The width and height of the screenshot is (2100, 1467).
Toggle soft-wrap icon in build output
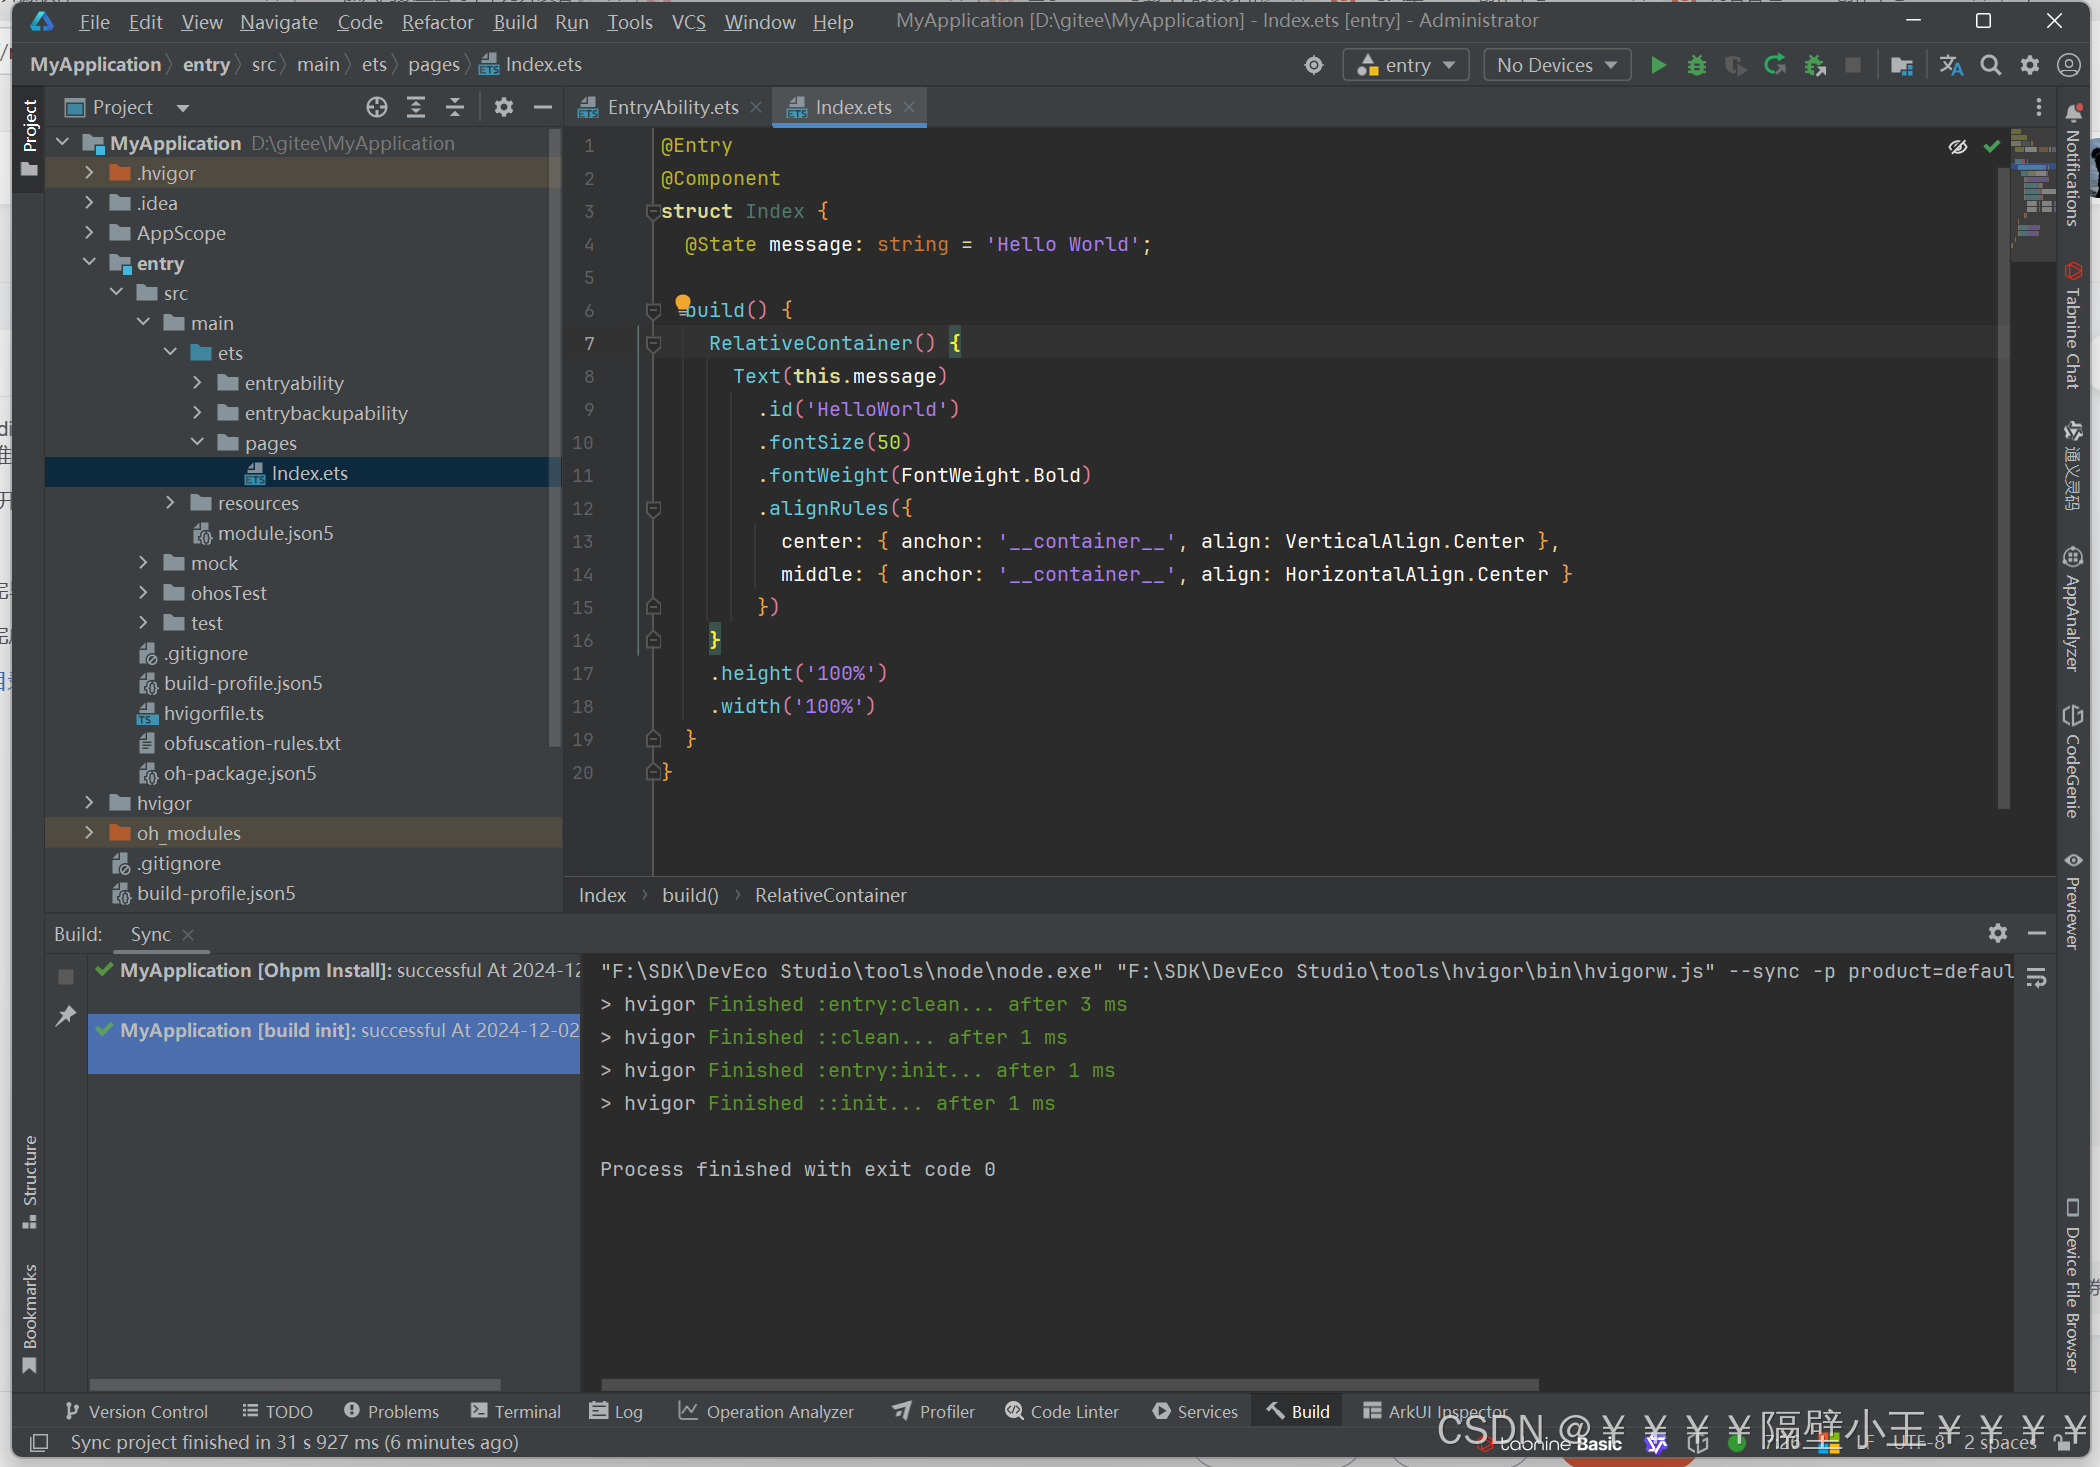[2036, 977]
